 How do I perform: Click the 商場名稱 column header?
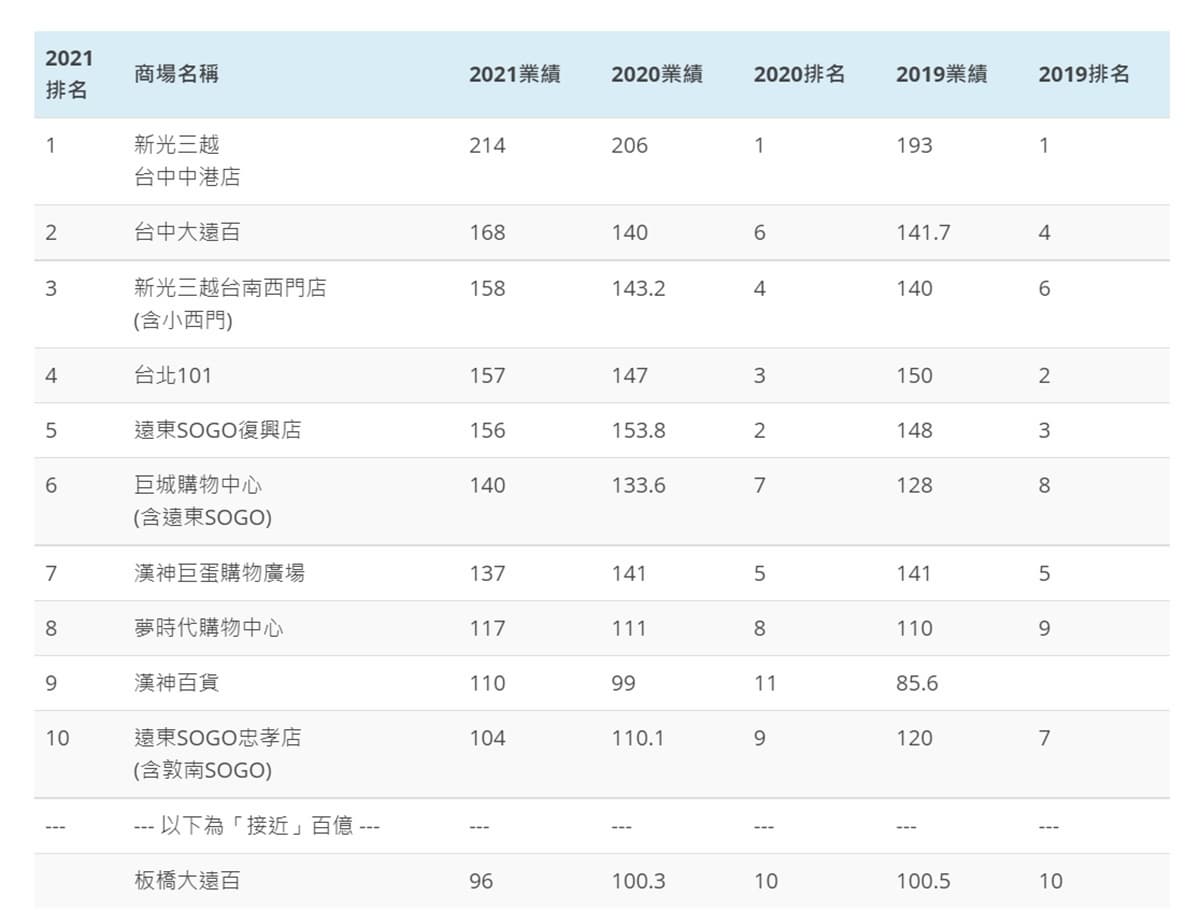[176, 74]
